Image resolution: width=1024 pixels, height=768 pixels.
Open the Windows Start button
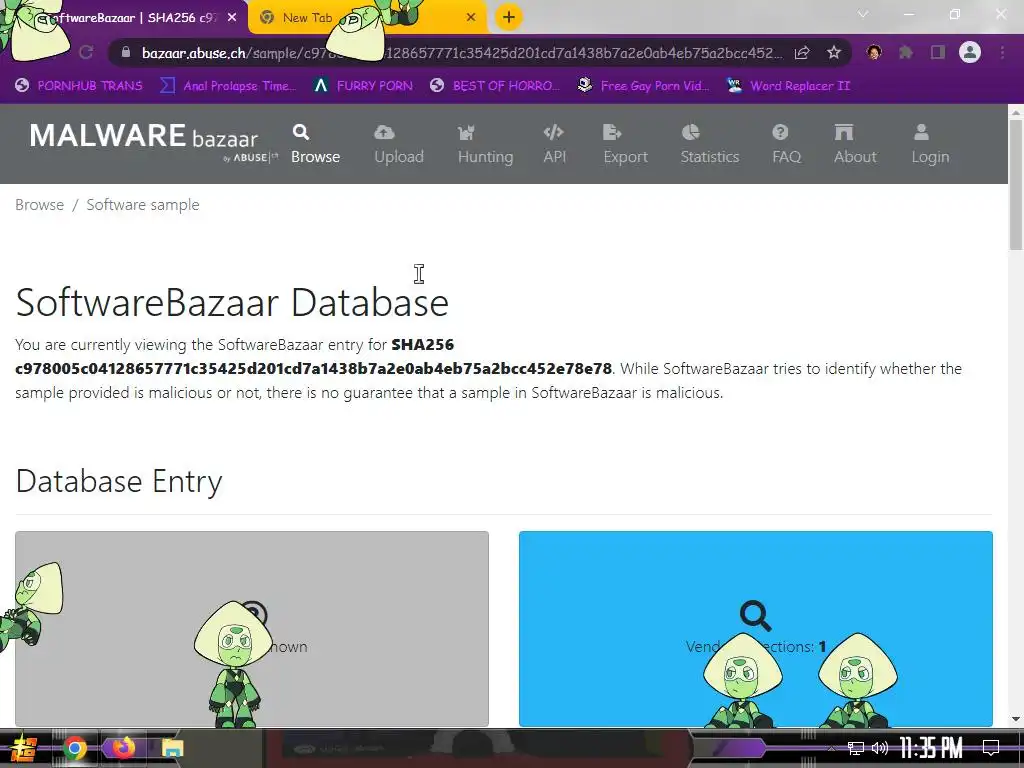23,748
